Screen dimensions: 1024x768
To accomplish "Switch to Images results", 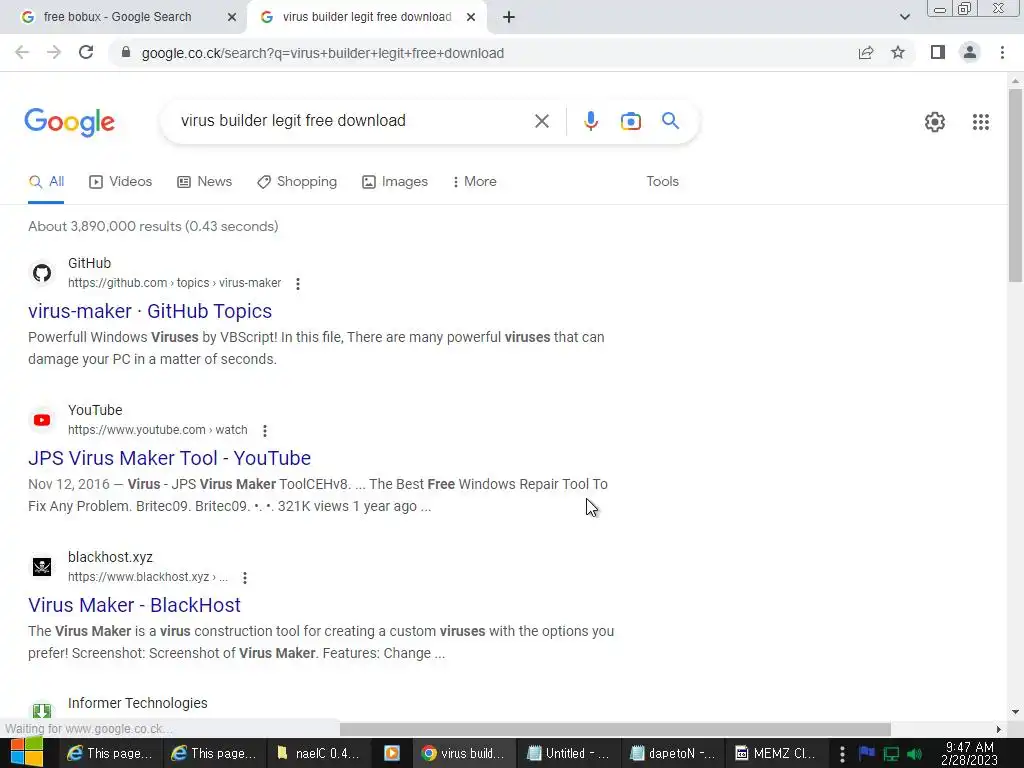I will point(395,182).
